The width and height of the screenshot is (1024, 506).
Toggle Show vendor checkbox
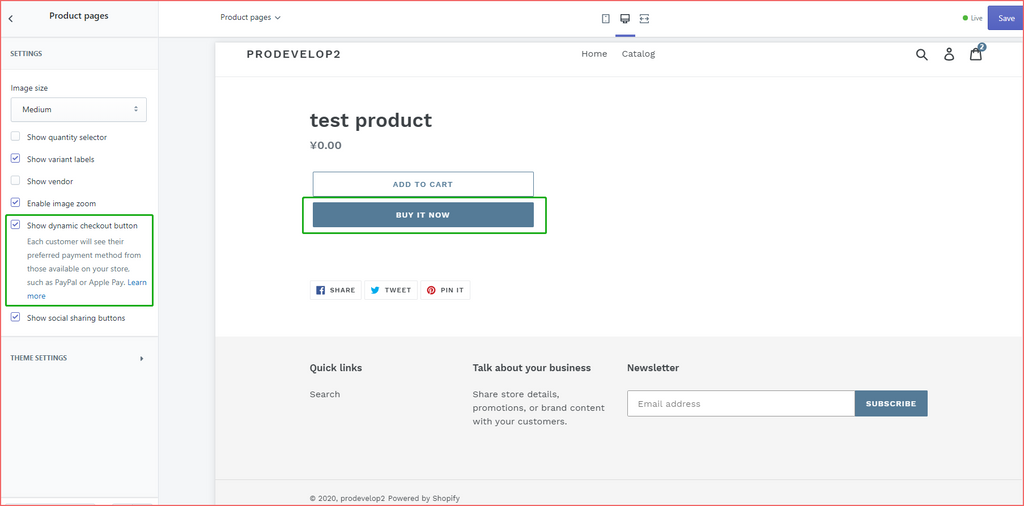pos(15,181)
